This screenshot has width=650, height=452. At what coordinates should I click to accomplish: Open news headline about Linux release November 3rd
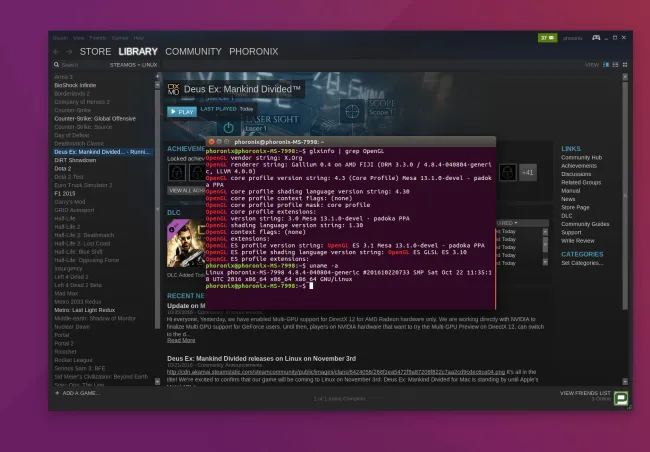point(261,359)
